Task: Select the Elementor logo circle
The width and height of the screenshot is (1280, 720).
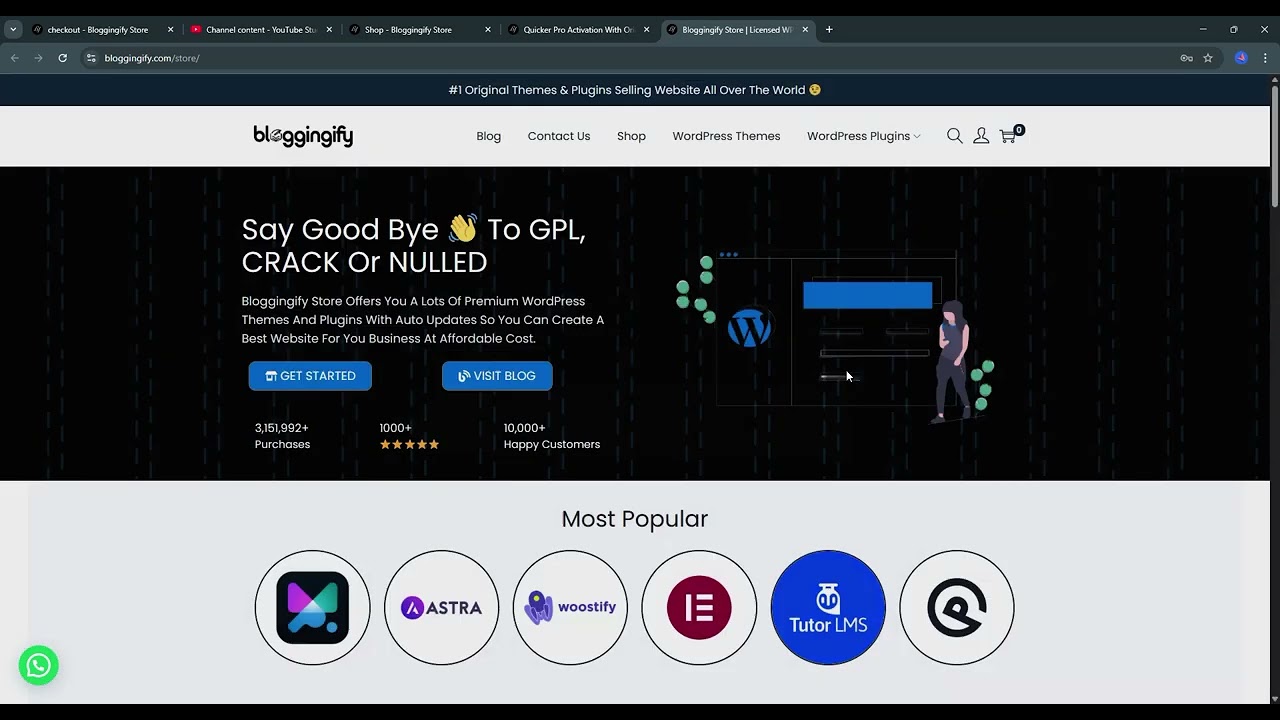Action: point(699,607)
